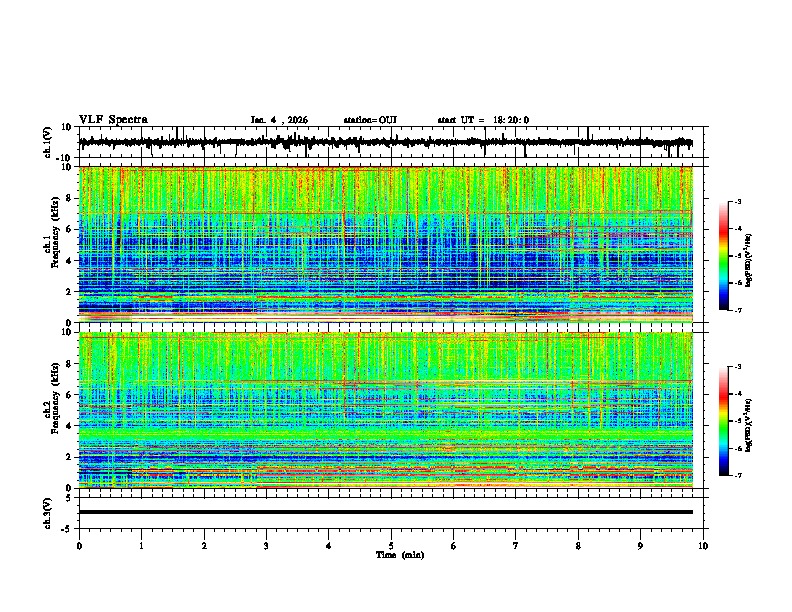Click time axis tick label "4"

point(329,546)
